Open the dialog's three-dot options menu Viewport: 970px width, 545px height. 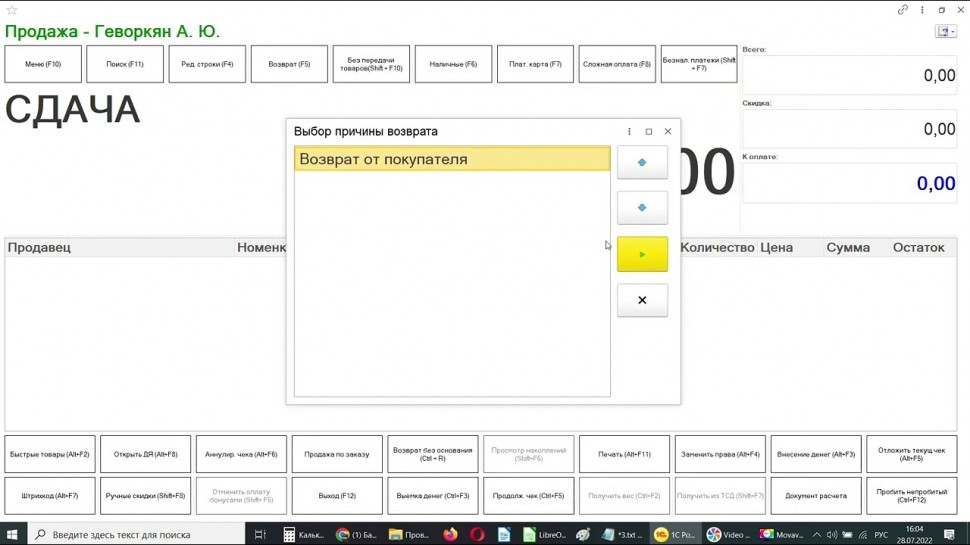[629, 132]
